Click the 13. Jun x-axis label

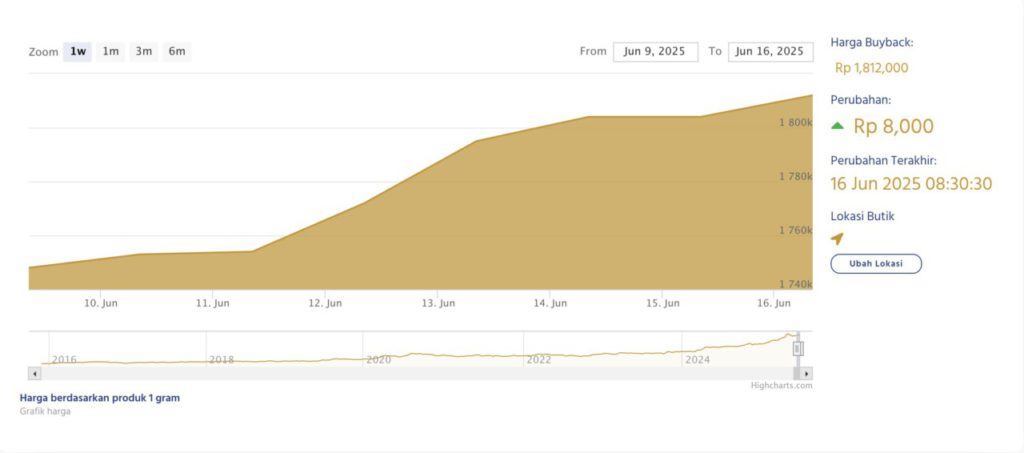click(440, 303)
